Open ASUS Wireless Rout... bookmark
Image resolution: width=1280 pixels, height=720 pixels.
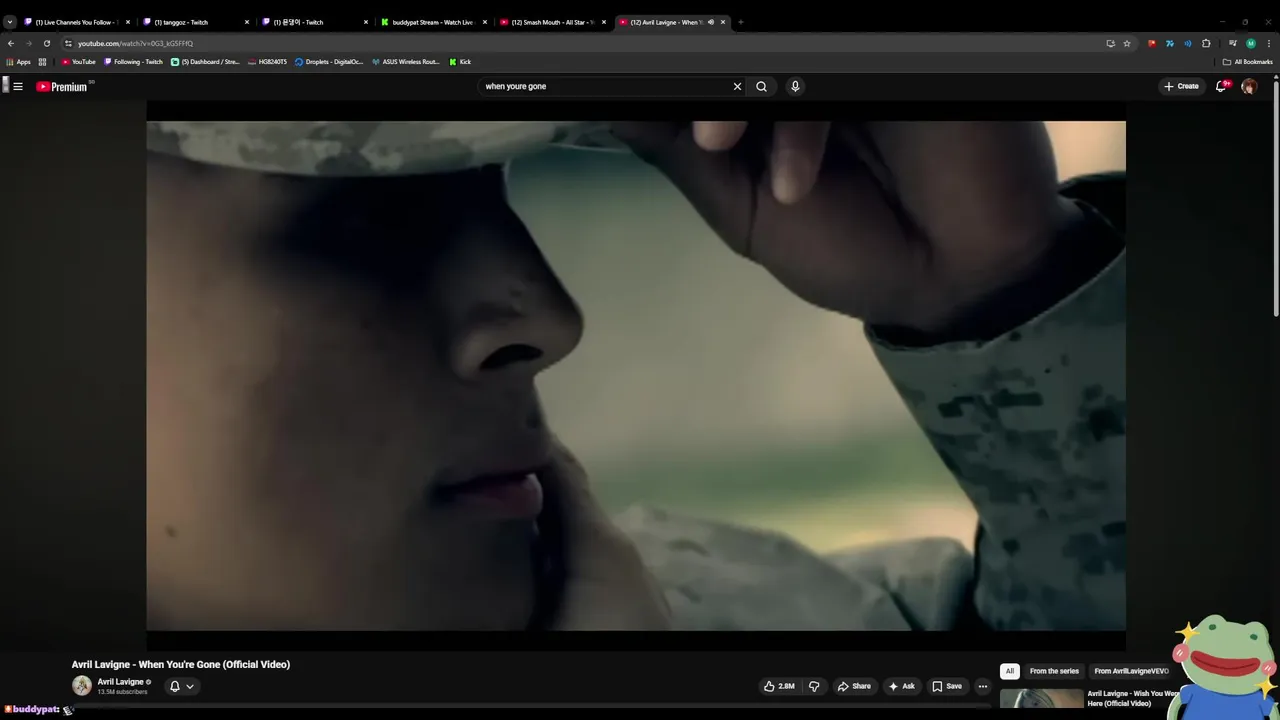coord(405,62)
